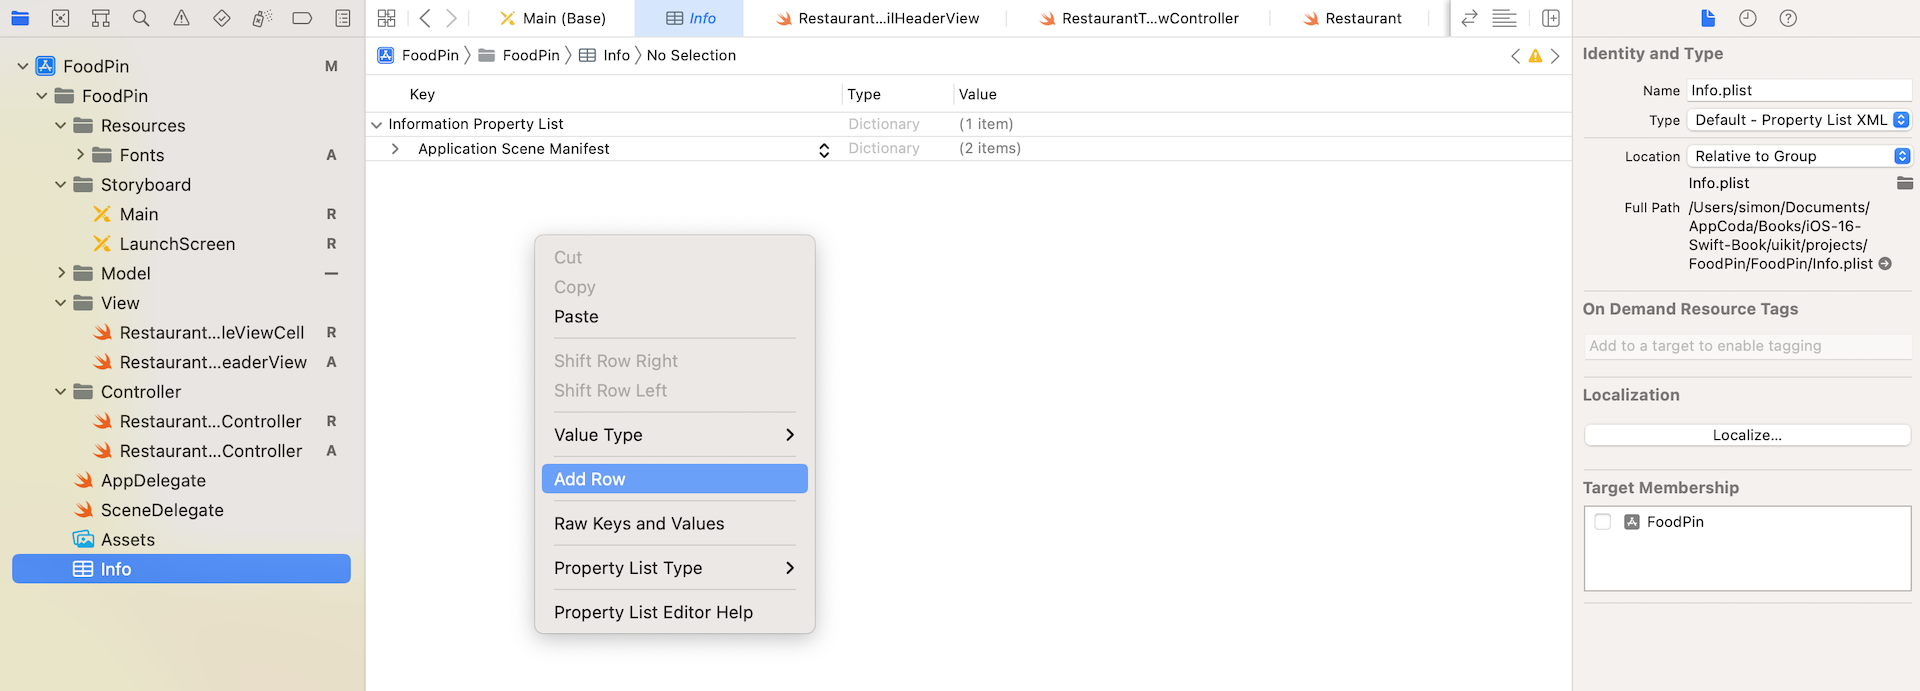
Task: Switch to the Main (Base) tab
Action: [x=553, y=18]
